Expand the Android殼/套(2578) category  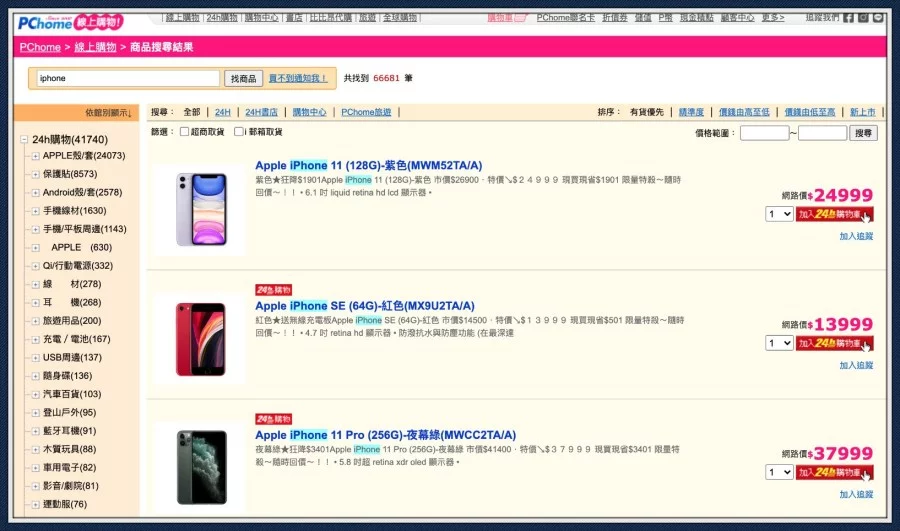point(36,193)
